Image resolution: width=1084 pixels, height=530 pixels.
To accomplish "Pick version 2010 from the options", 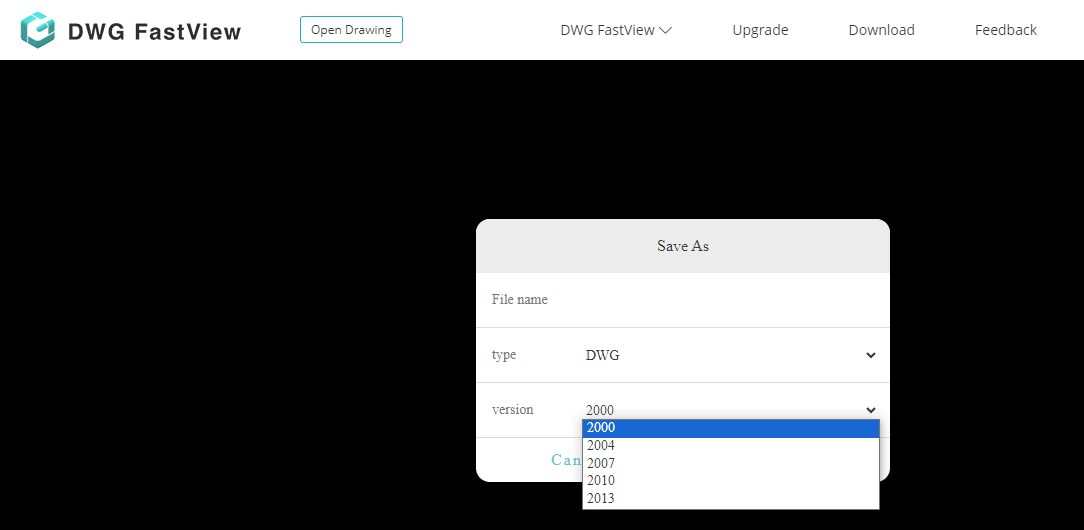I will pos(731,480).
